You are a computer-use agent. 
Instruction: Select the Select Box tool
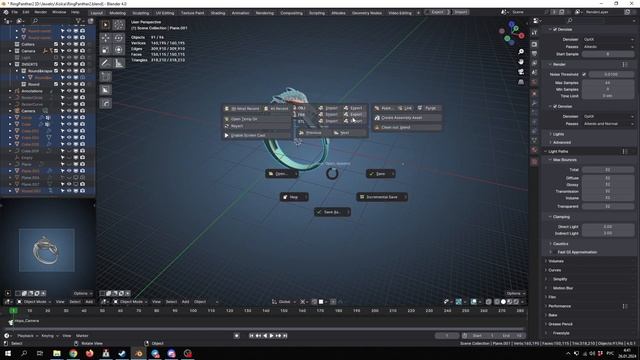(x=105, y=24)
